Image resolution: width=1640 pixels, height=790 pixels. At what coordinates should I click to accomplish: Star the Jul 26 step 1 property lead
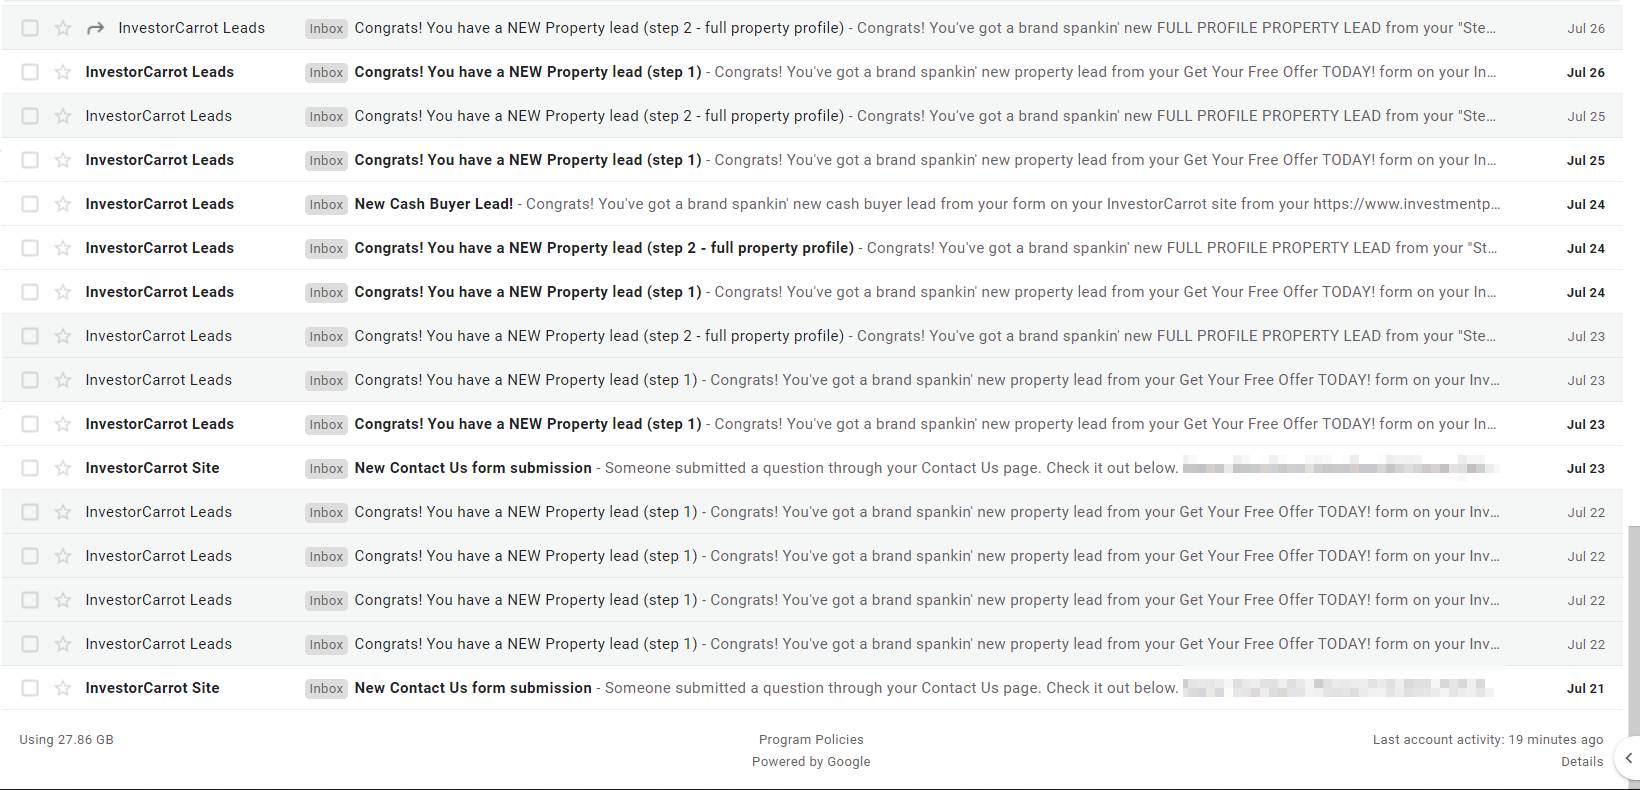click(x=63, y=72)
